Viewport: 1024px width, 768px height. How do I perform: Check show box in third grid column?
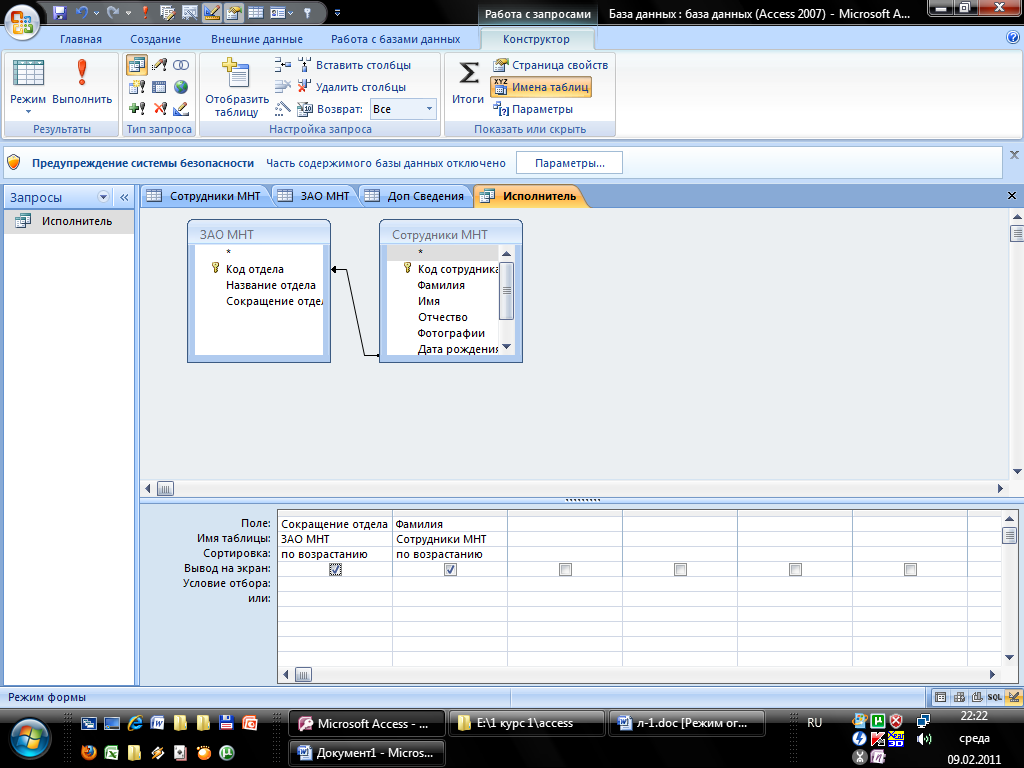(566, 569)
